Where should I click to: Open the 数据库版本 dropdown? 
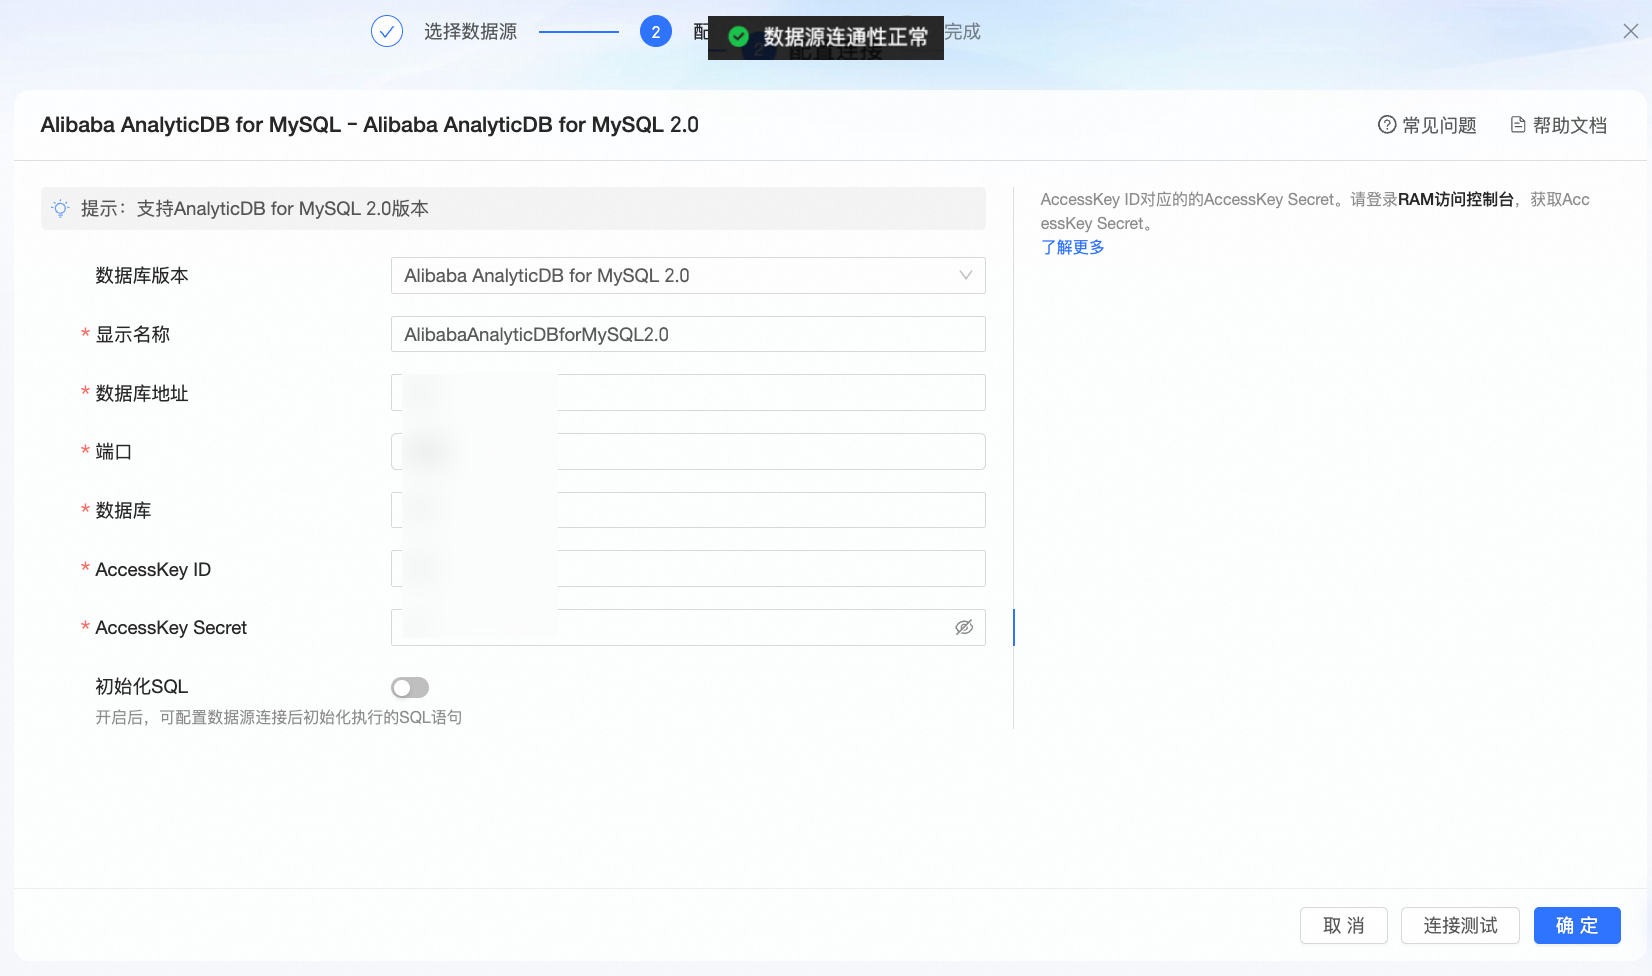point(688,276)
